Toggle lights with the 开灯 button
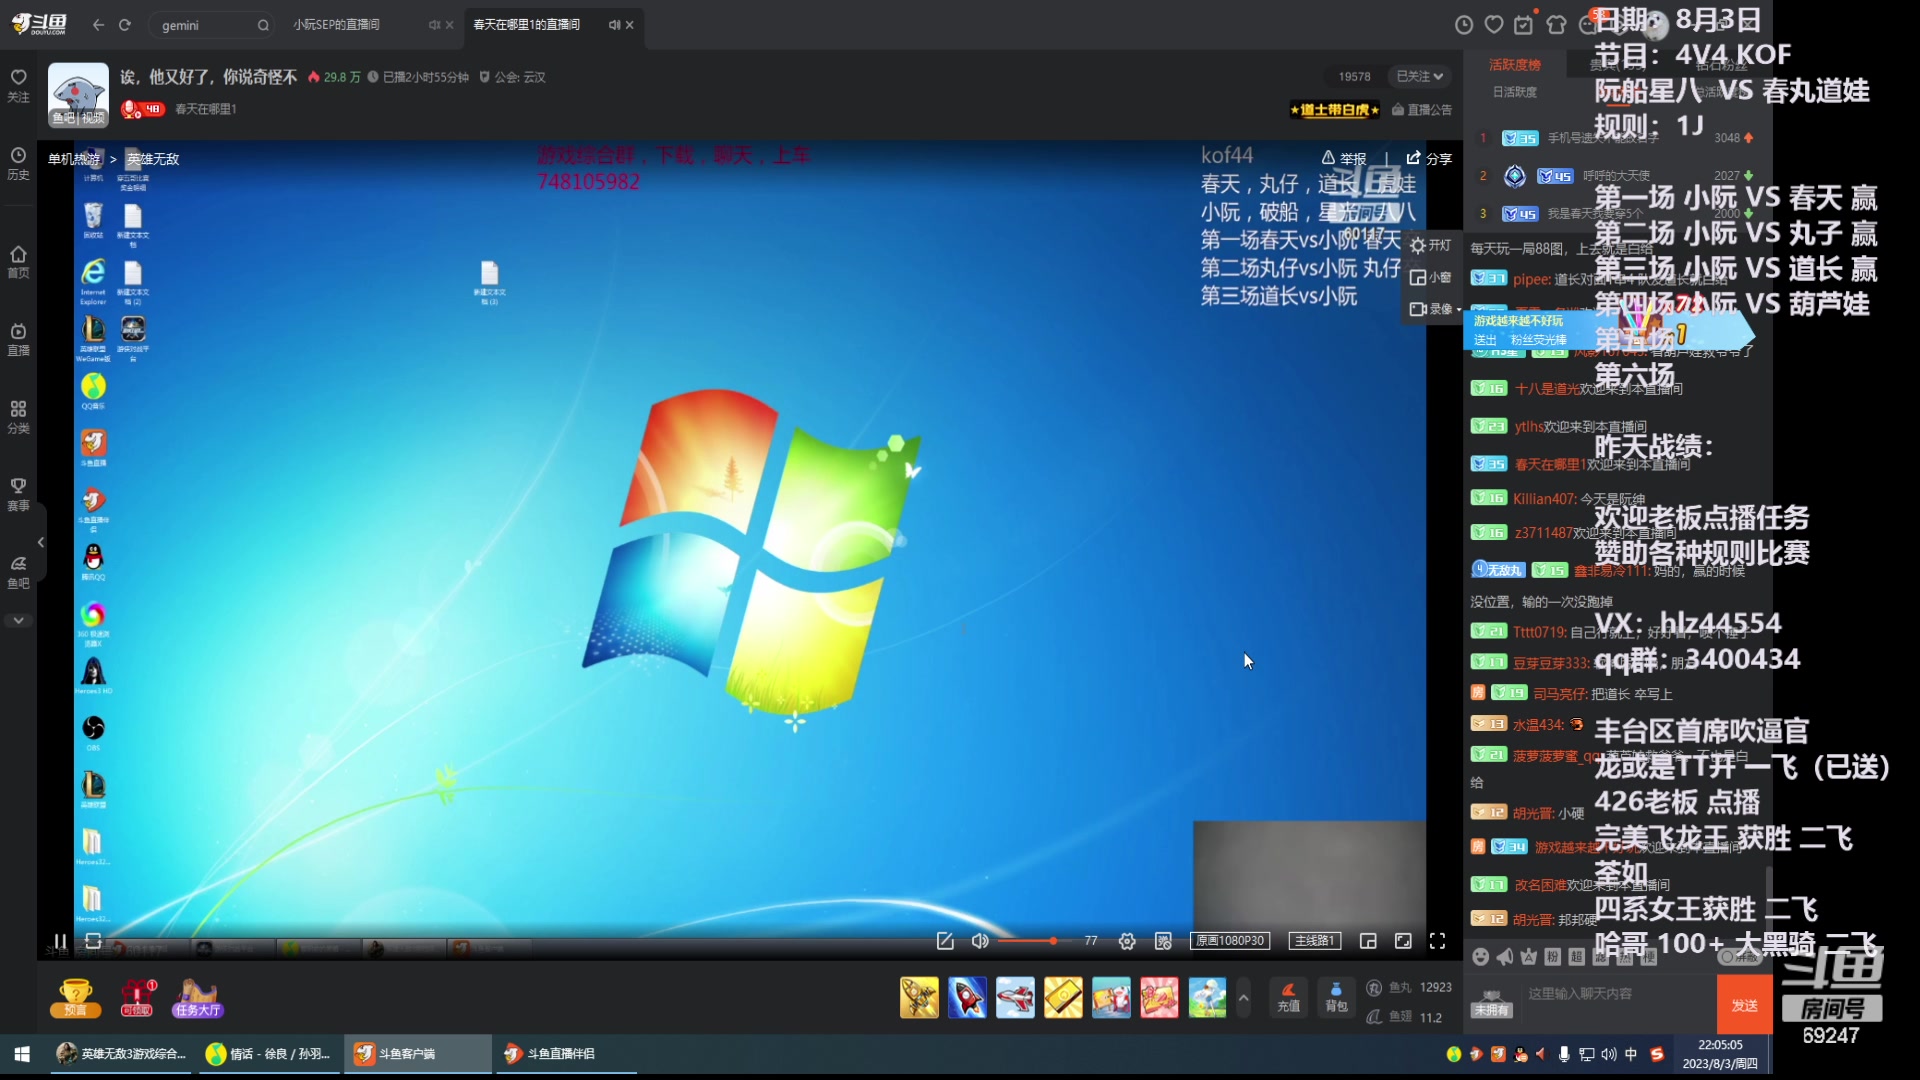Viewport: 1920px width, 1080px height. pos(1431,245)
